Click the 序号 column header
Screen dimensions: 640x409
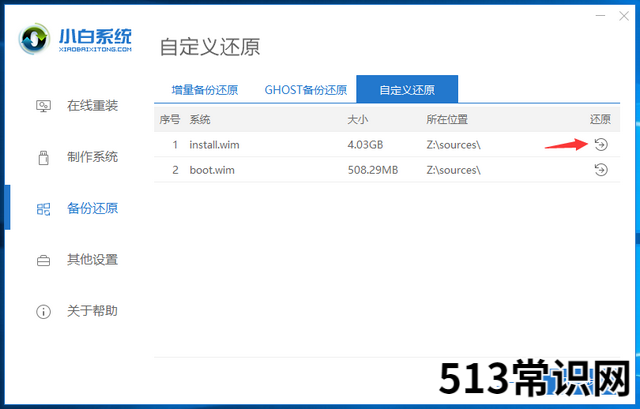click(x=169, y=120)
